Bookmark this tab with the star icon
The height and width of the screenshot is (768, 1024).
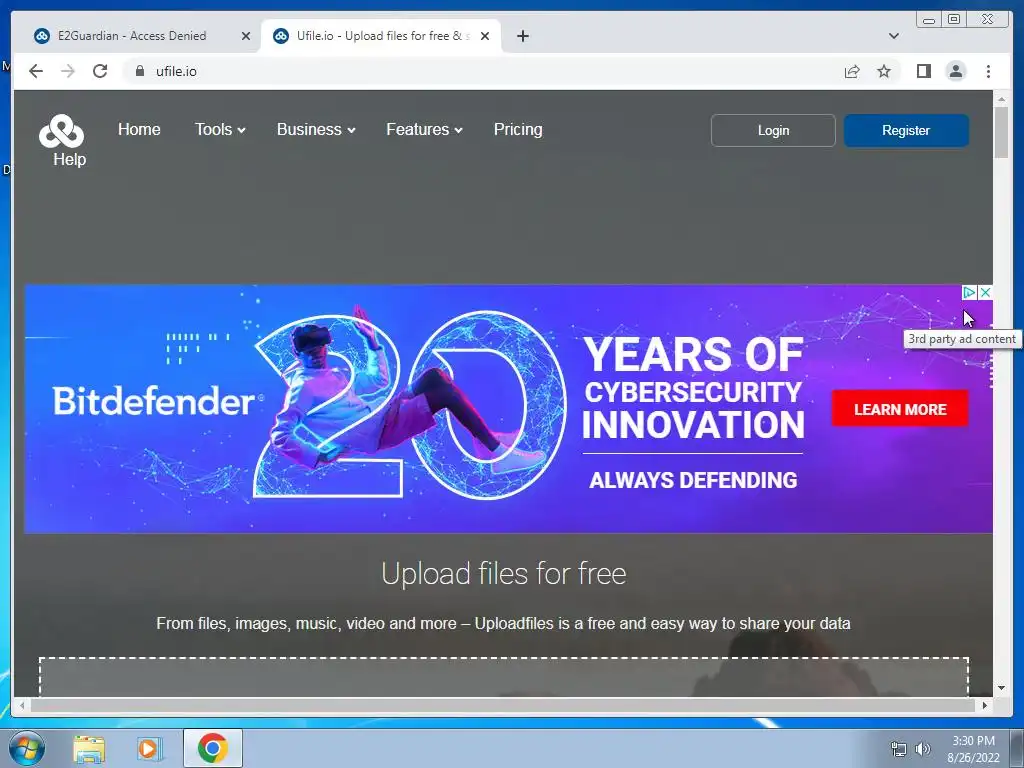pos(884,71)
